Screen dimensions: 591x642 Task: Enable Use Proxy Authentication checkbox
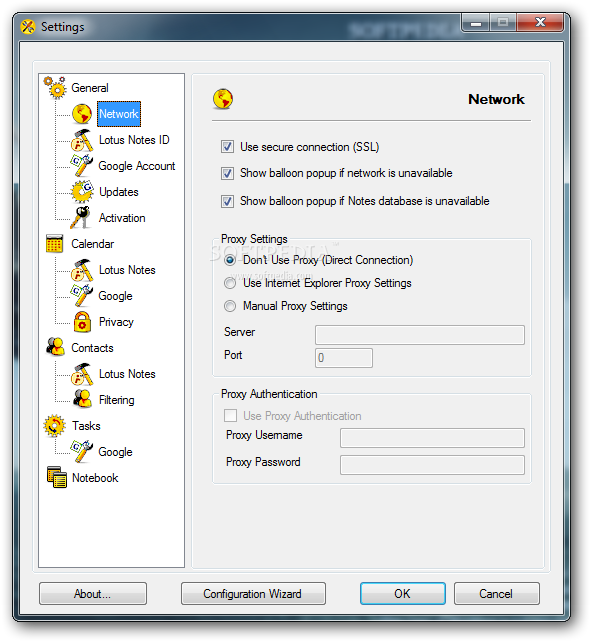pyautogui.click(x=231, y=416)
